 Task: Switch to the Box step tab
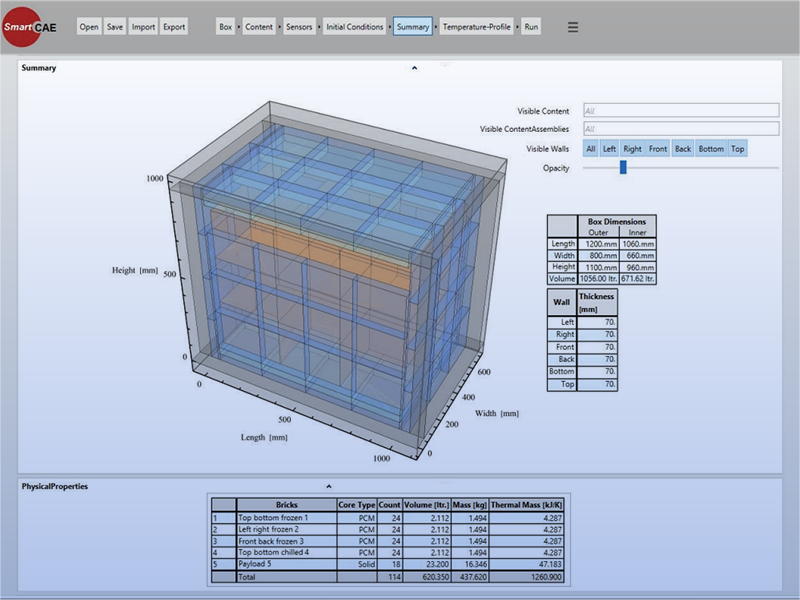(226, 27)
